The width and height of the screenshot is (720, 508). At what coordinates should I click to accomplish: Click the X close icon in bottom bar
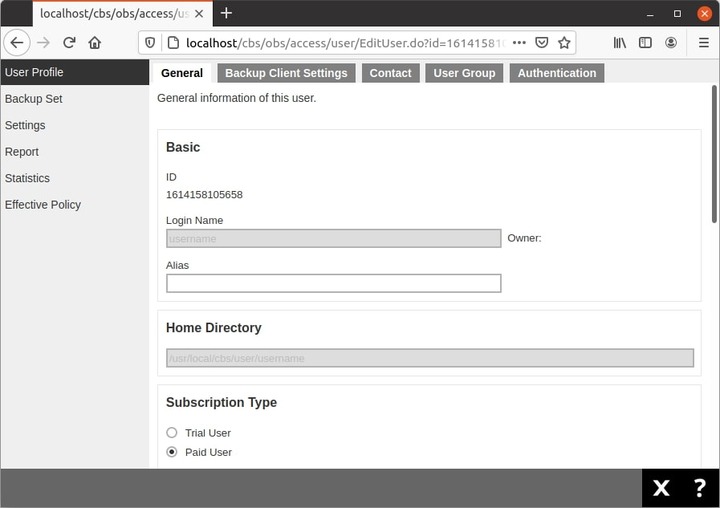[661, 488]
